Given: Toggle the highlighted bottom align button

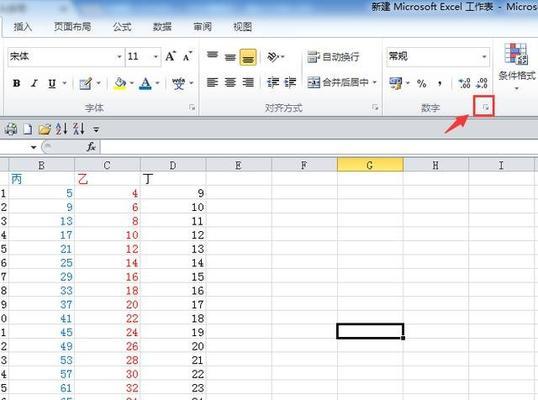Looking at the screenshot, I should pyautogui.click(x=248, y=57).
